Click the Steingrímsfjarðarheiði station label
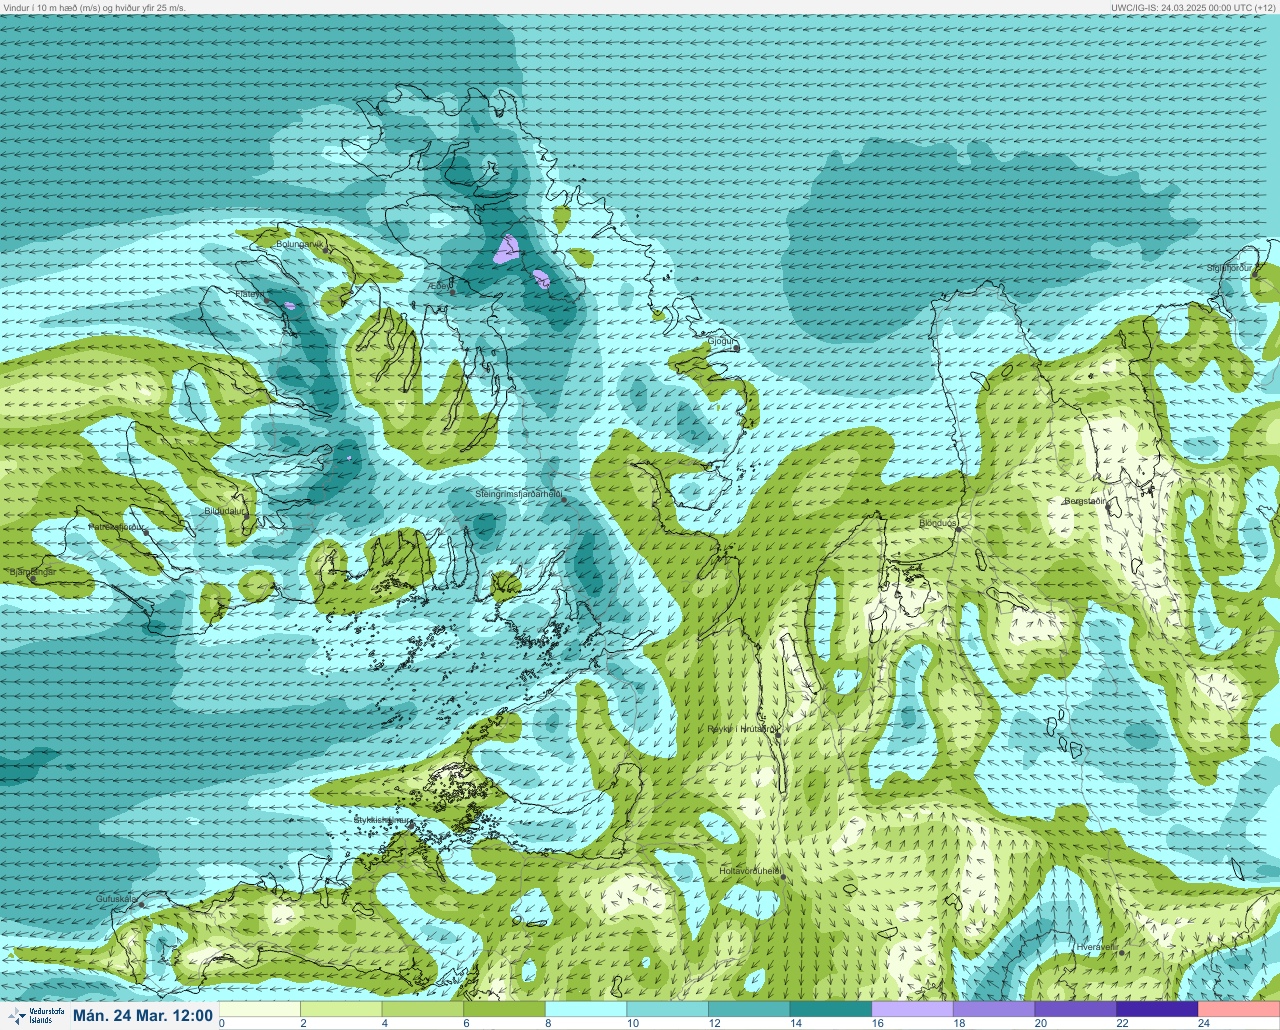This screenshot has height=1030, width=1280. [518, 494]
